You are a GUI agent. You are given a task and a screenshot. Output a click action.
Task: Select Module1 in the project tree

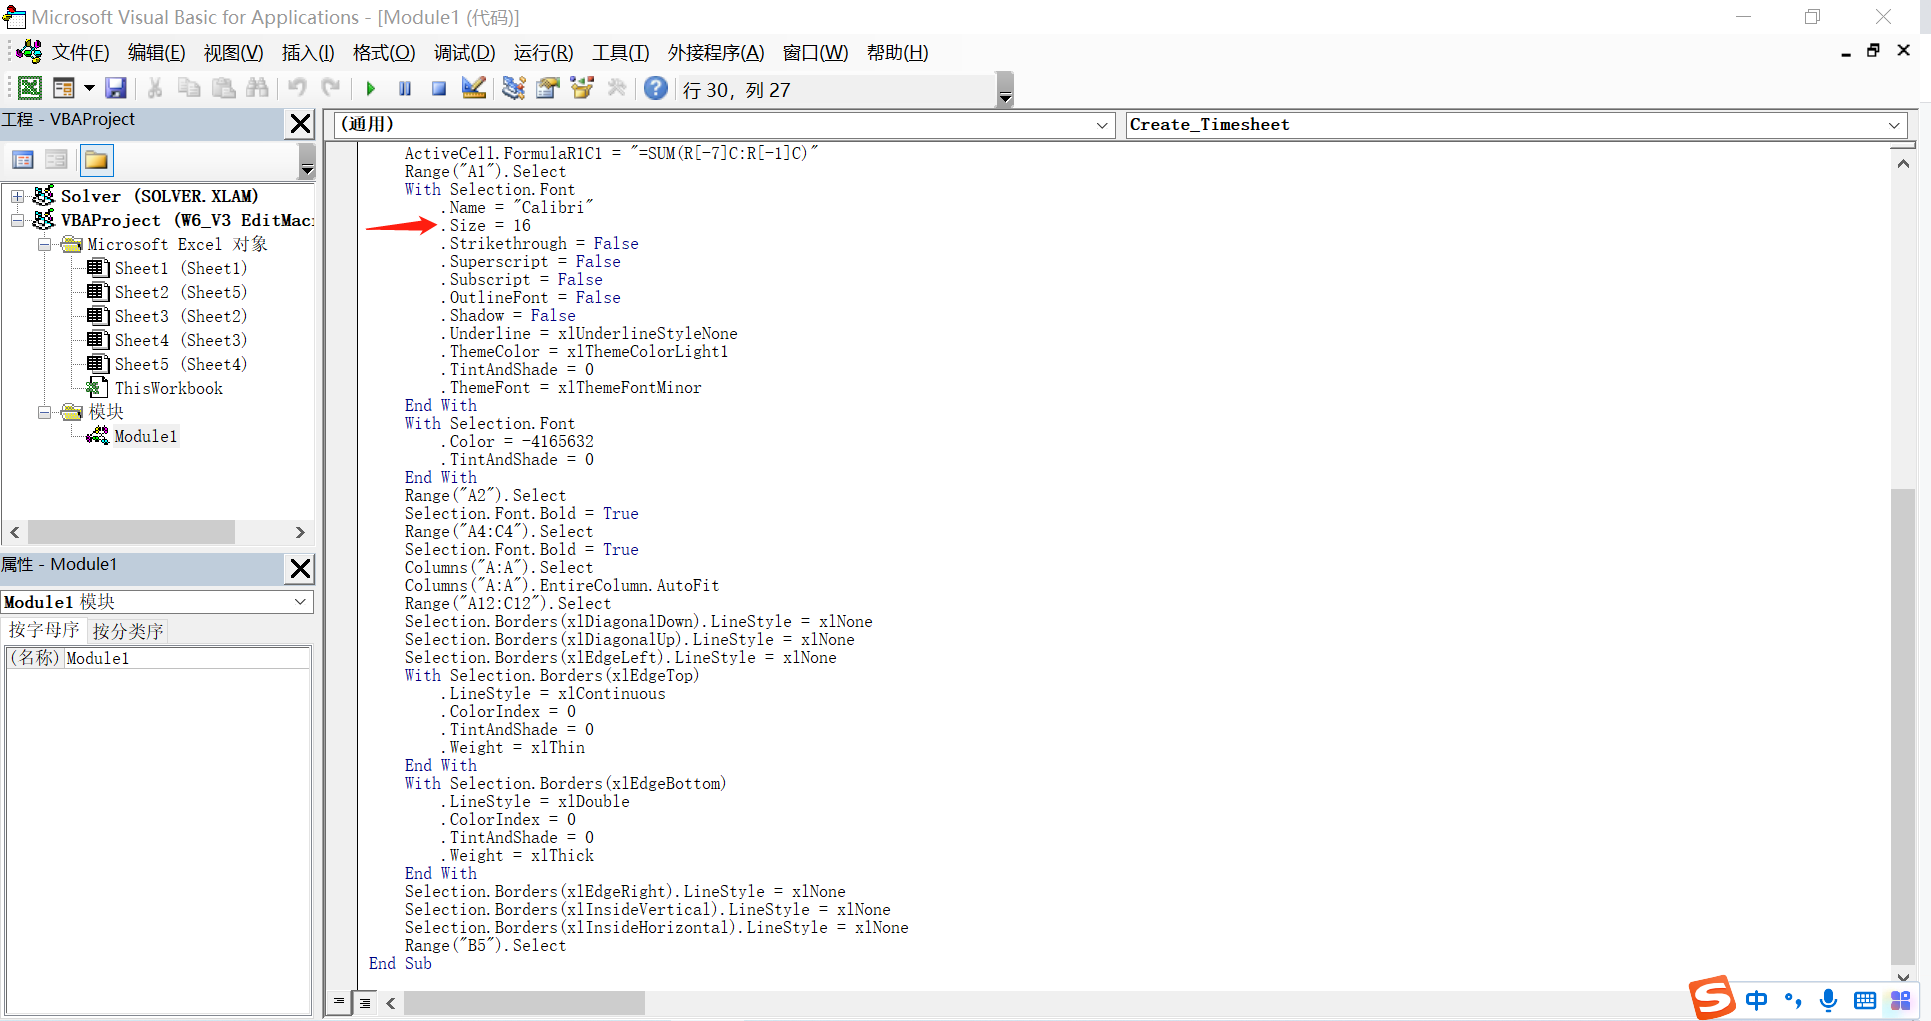(145, 436)
